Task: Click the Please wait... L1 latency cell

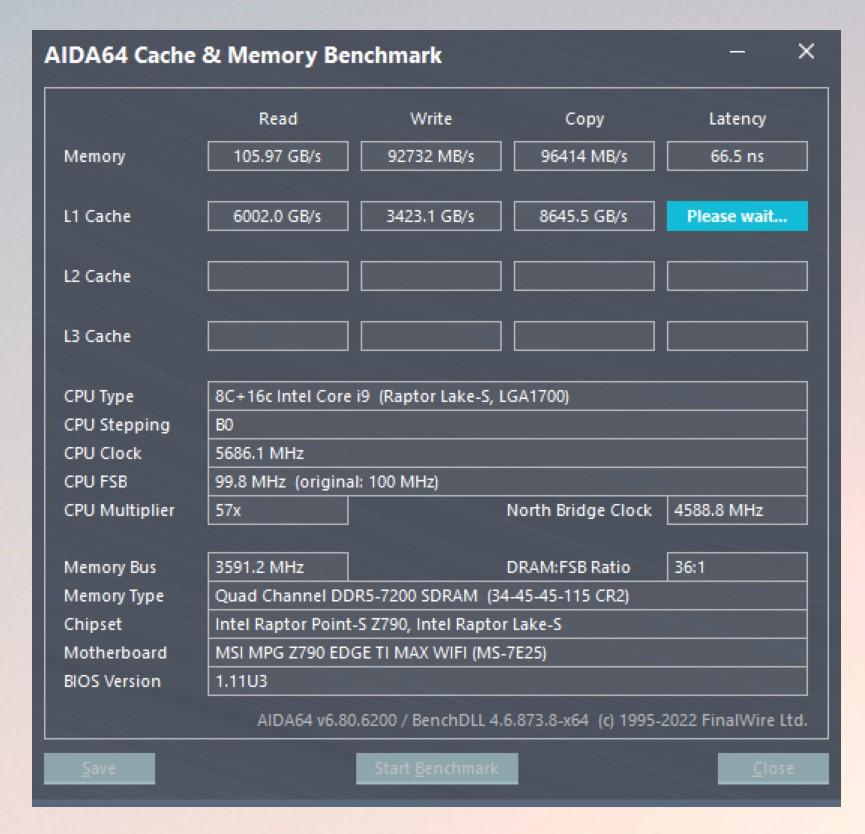Action: [x=737, y=216]
